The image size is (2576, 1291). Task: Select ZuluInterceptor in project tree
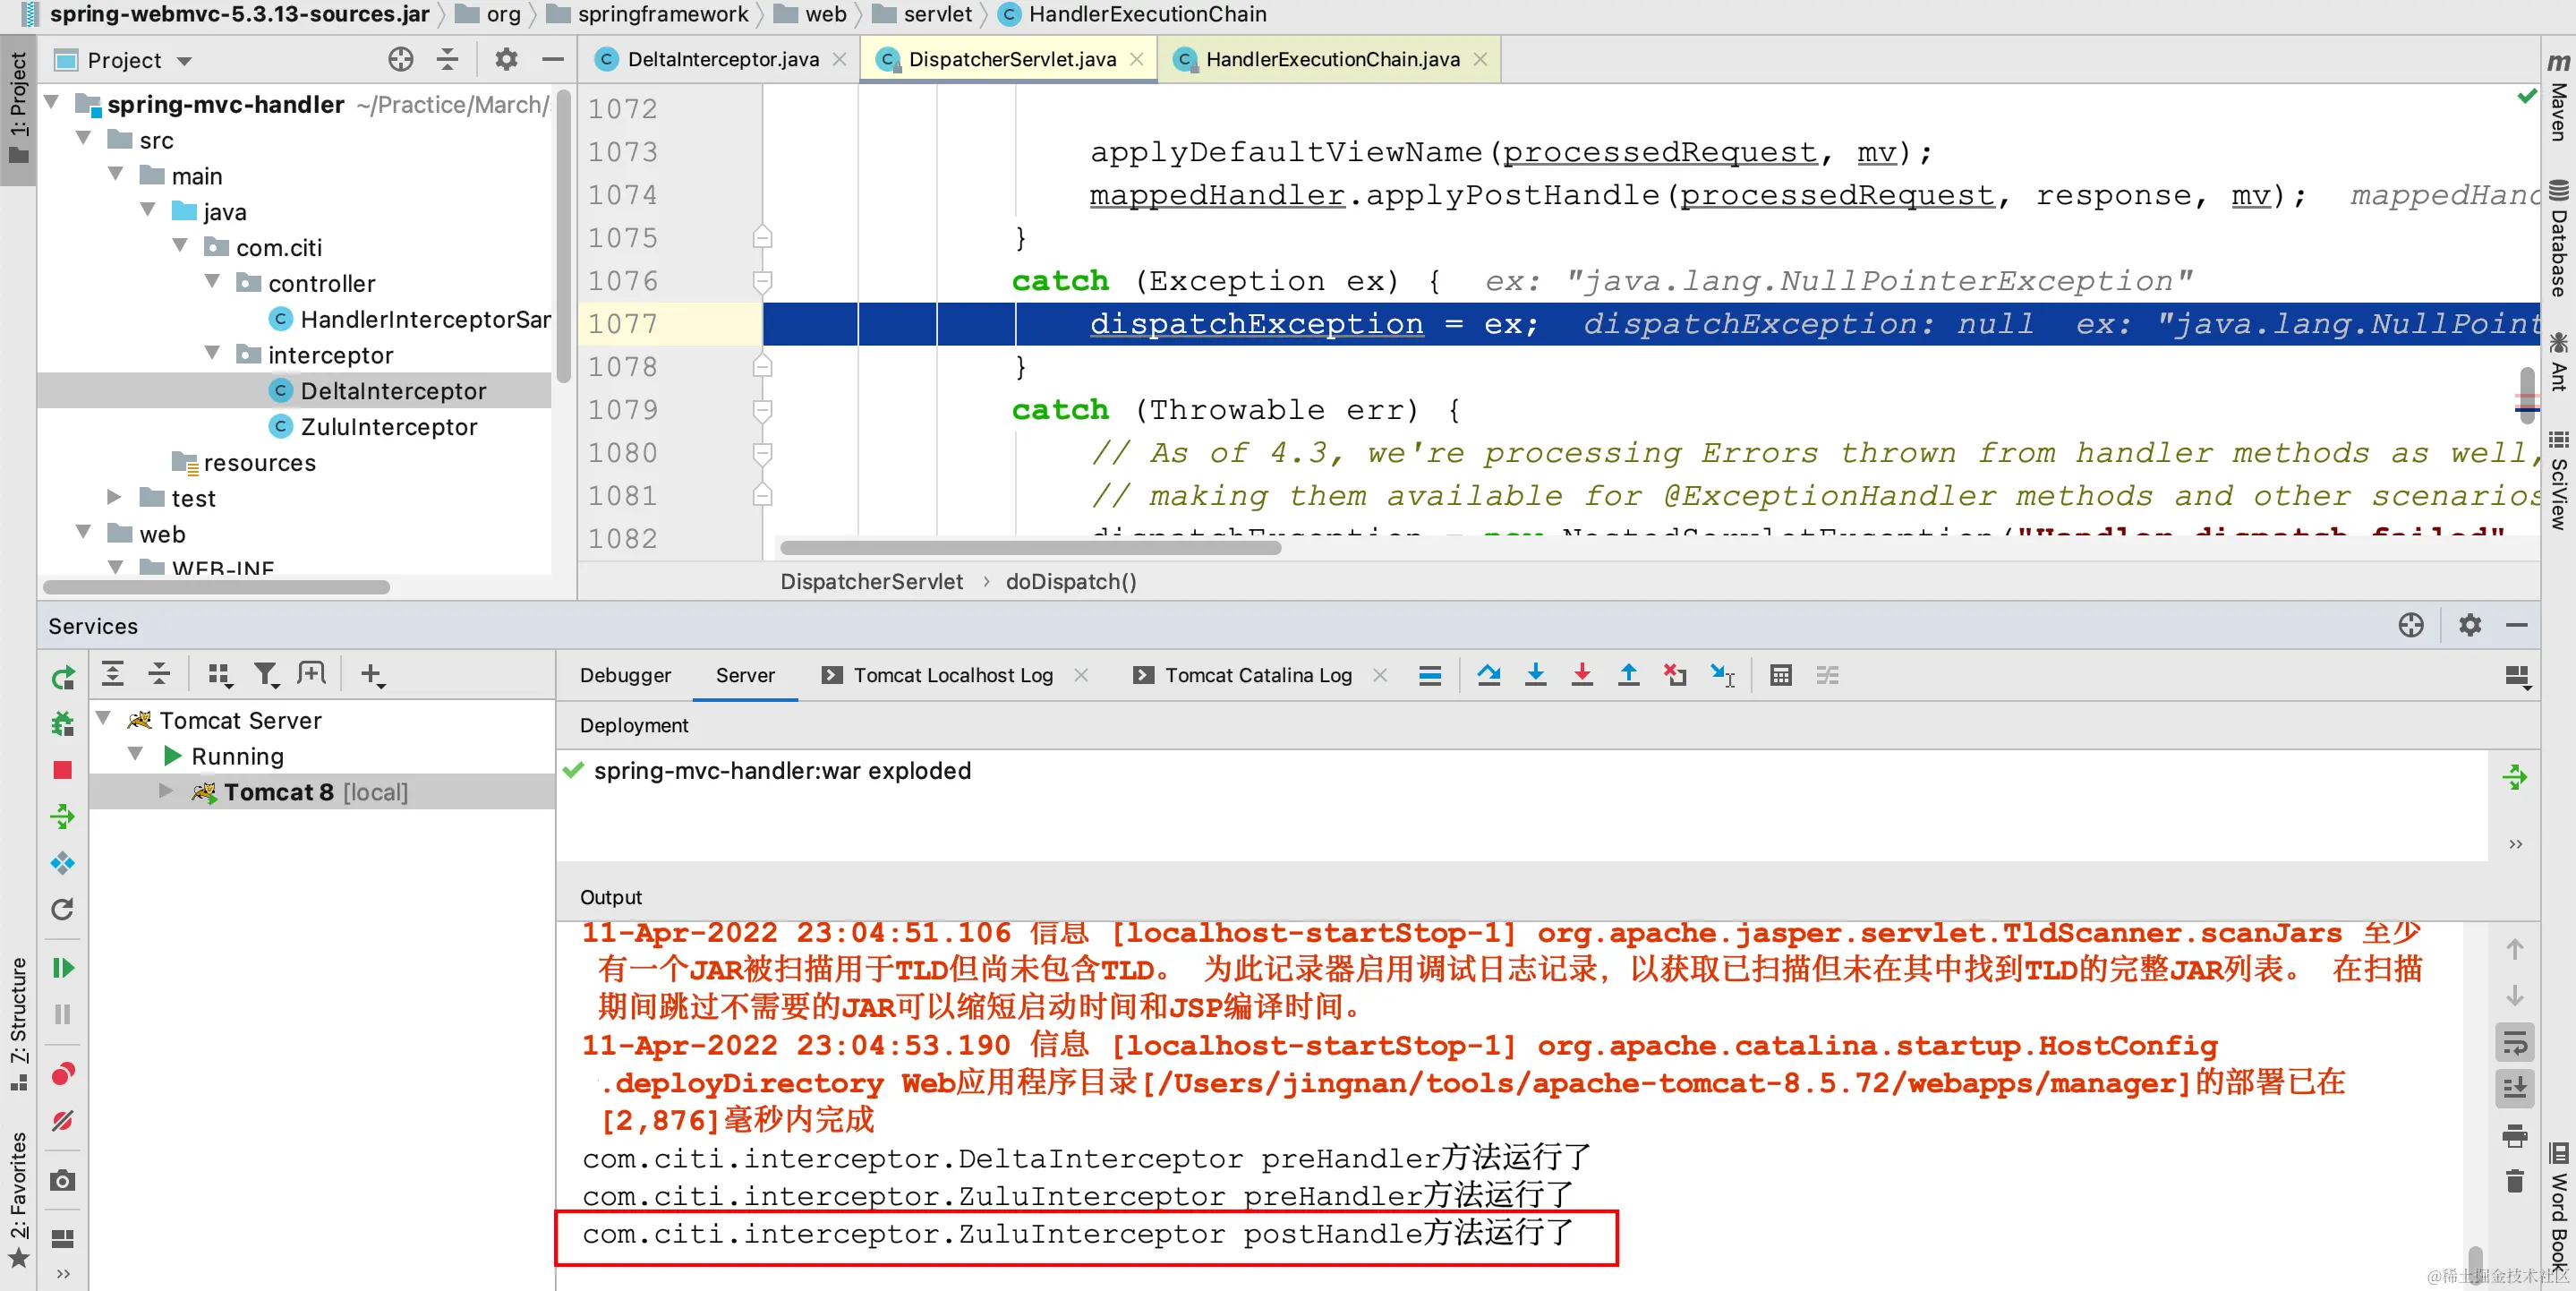pos(388,427)
